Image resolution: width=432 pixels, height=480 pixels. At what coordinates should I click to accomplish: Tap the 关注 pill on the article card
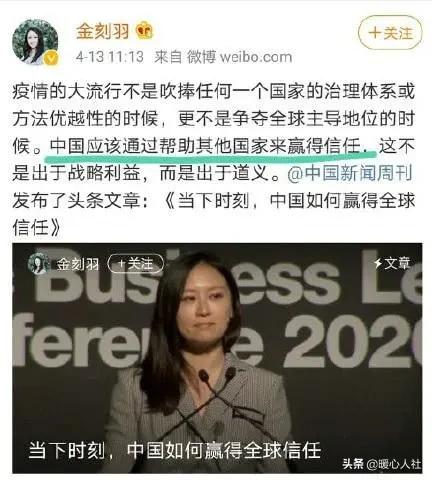click(x=136, y=264)
